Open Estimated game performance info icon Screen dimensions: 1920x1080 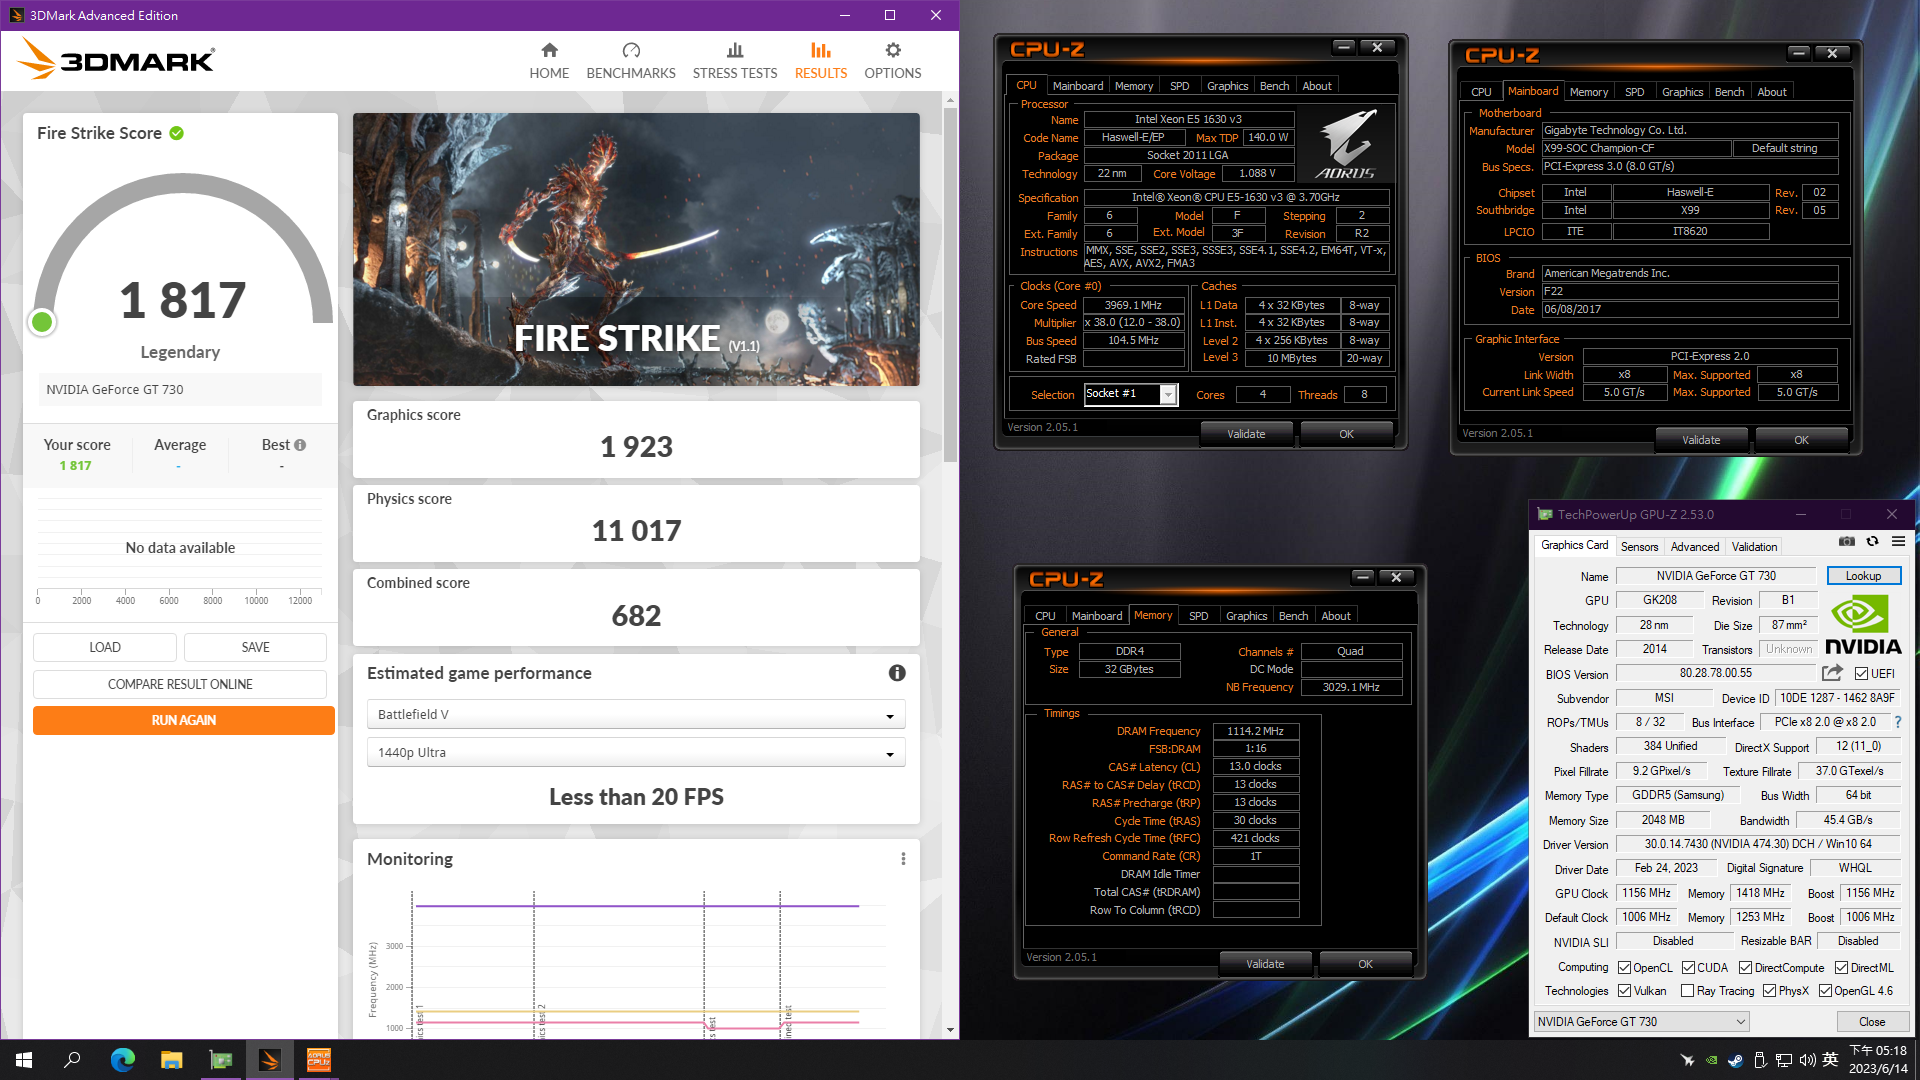point(897,673)
